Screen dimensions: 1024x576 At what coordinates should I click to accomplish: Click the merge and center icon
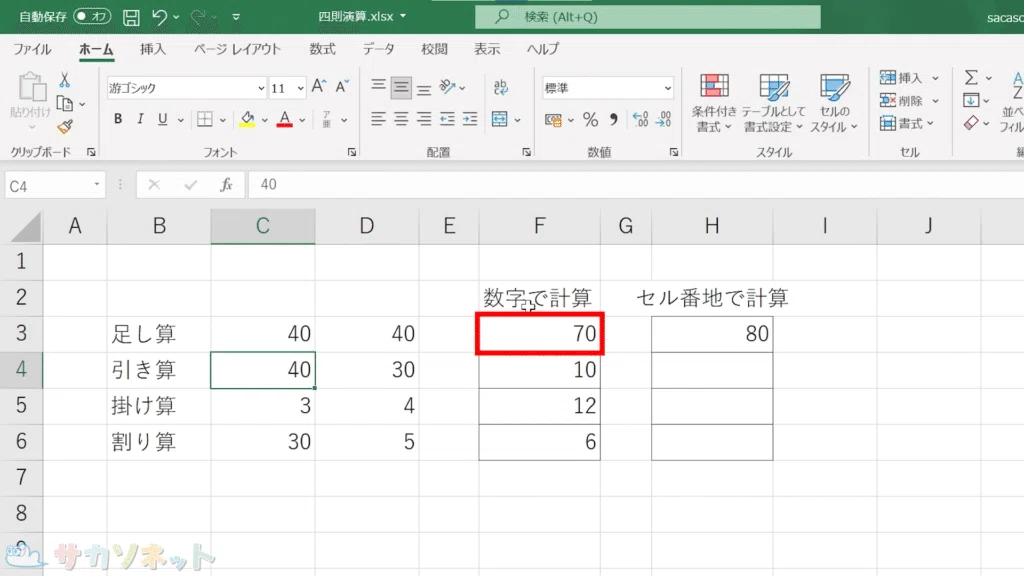click(500, 119)
